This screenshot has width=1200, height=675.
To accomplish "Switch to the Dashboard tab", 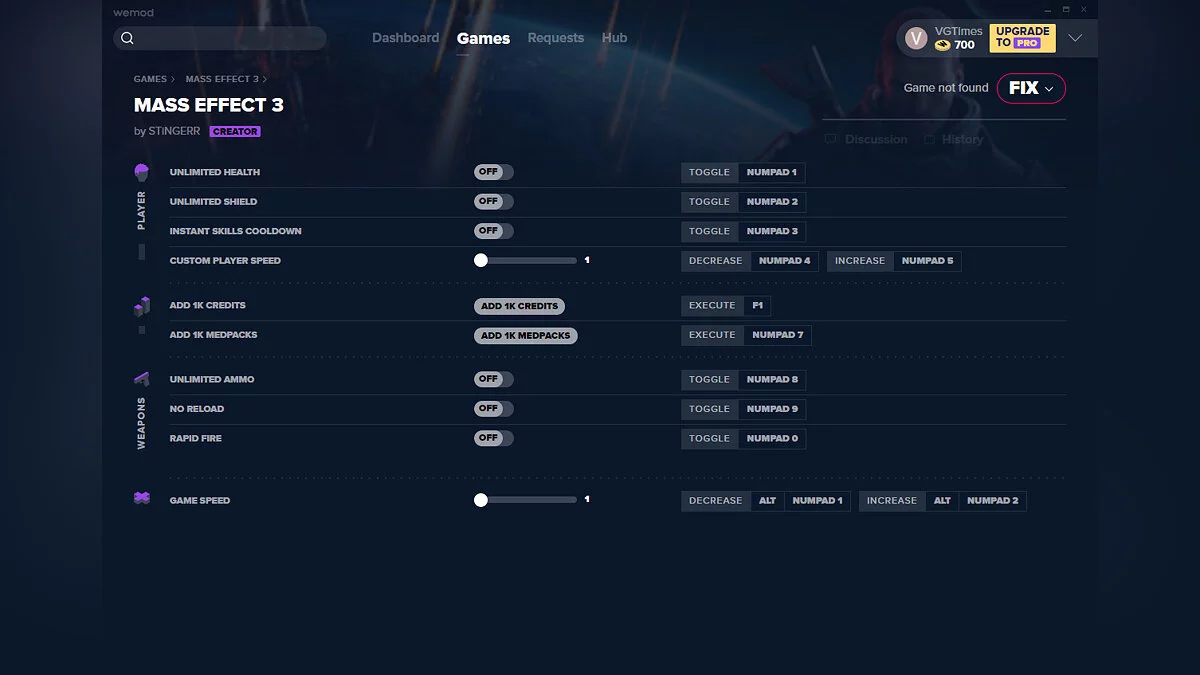I will click(x=405, y=38).
